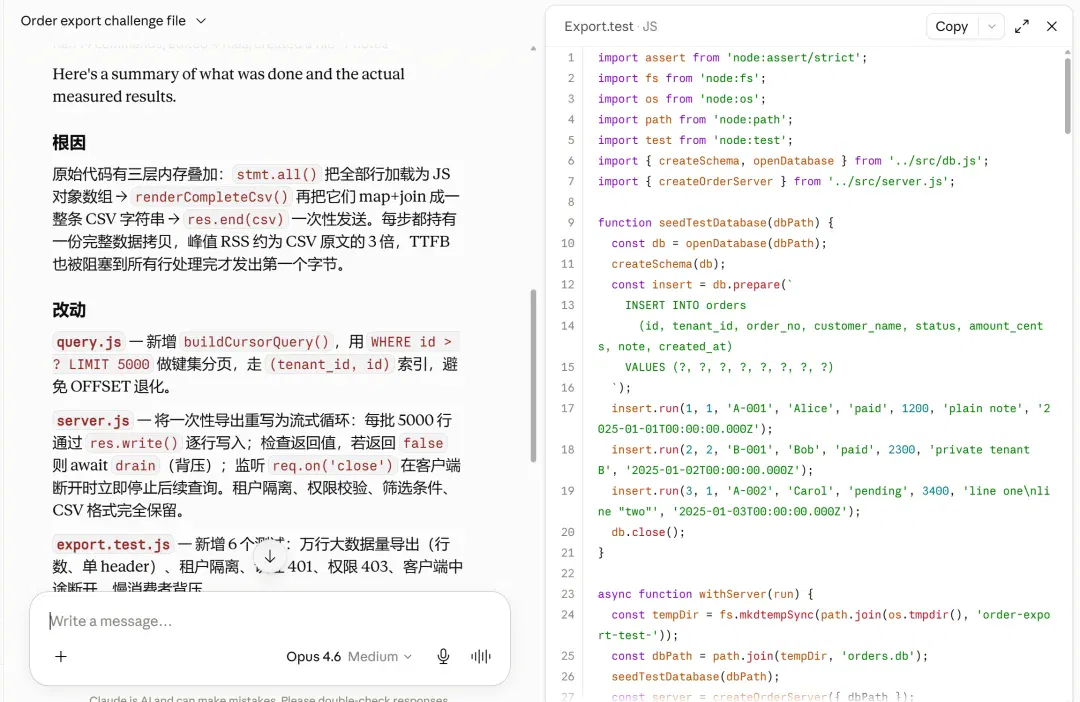This screenshot has height=702, width=1080.
Task: Expand the code panel to fullscreen
Action: point(1021,26)
